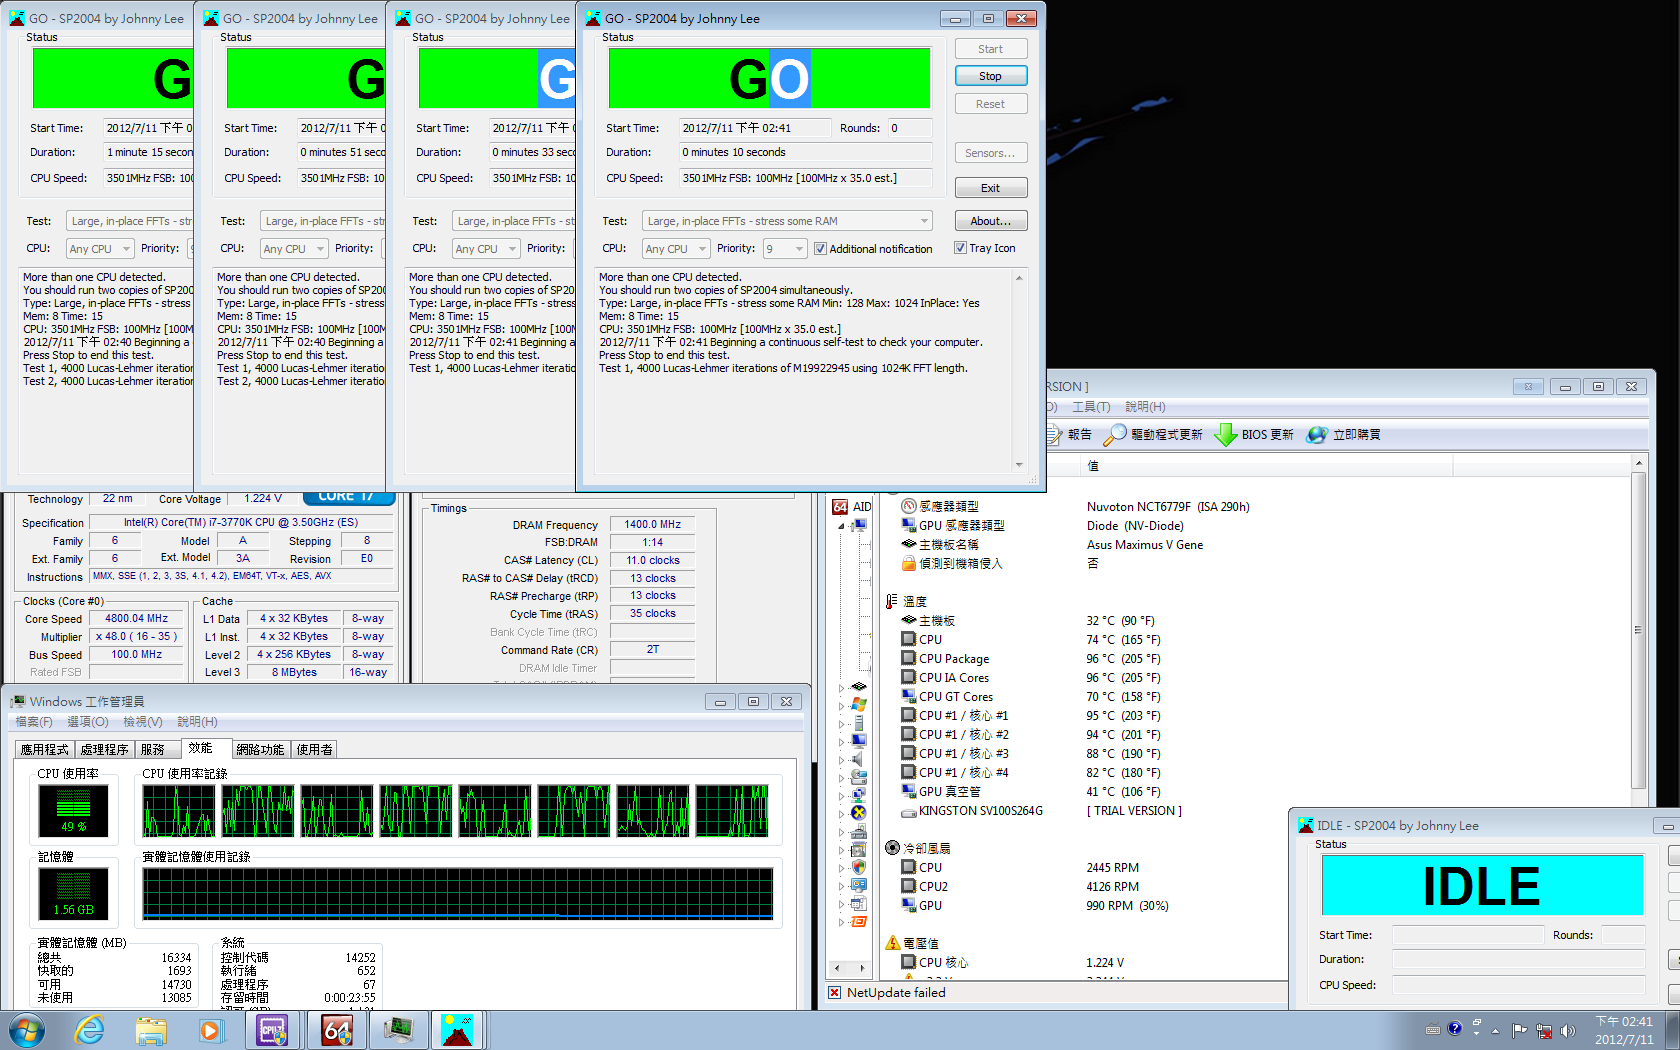
Task: Open the 檔案(F) menu in Task Manager
Action: tap(34, 722)
